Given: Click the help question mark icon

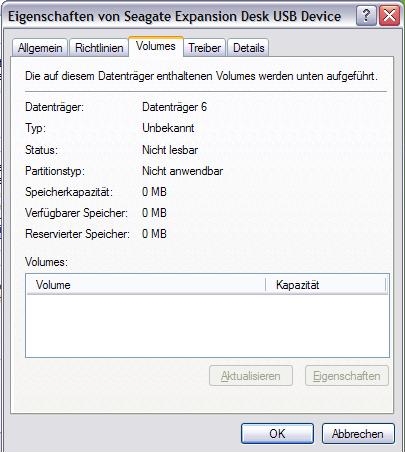Looking at the screenshot, I should pyautogui.click(x=366, y=16).
